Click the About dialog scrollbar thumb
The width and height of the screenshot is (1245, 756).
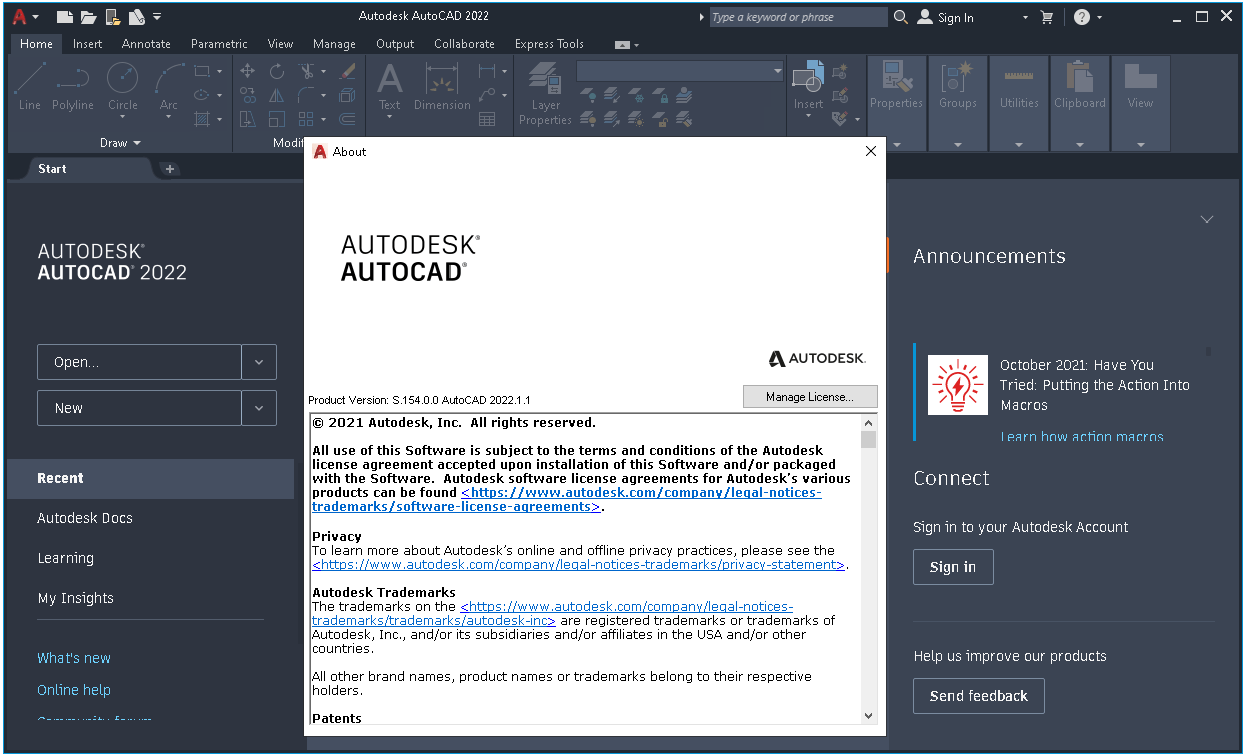point(868,440)
